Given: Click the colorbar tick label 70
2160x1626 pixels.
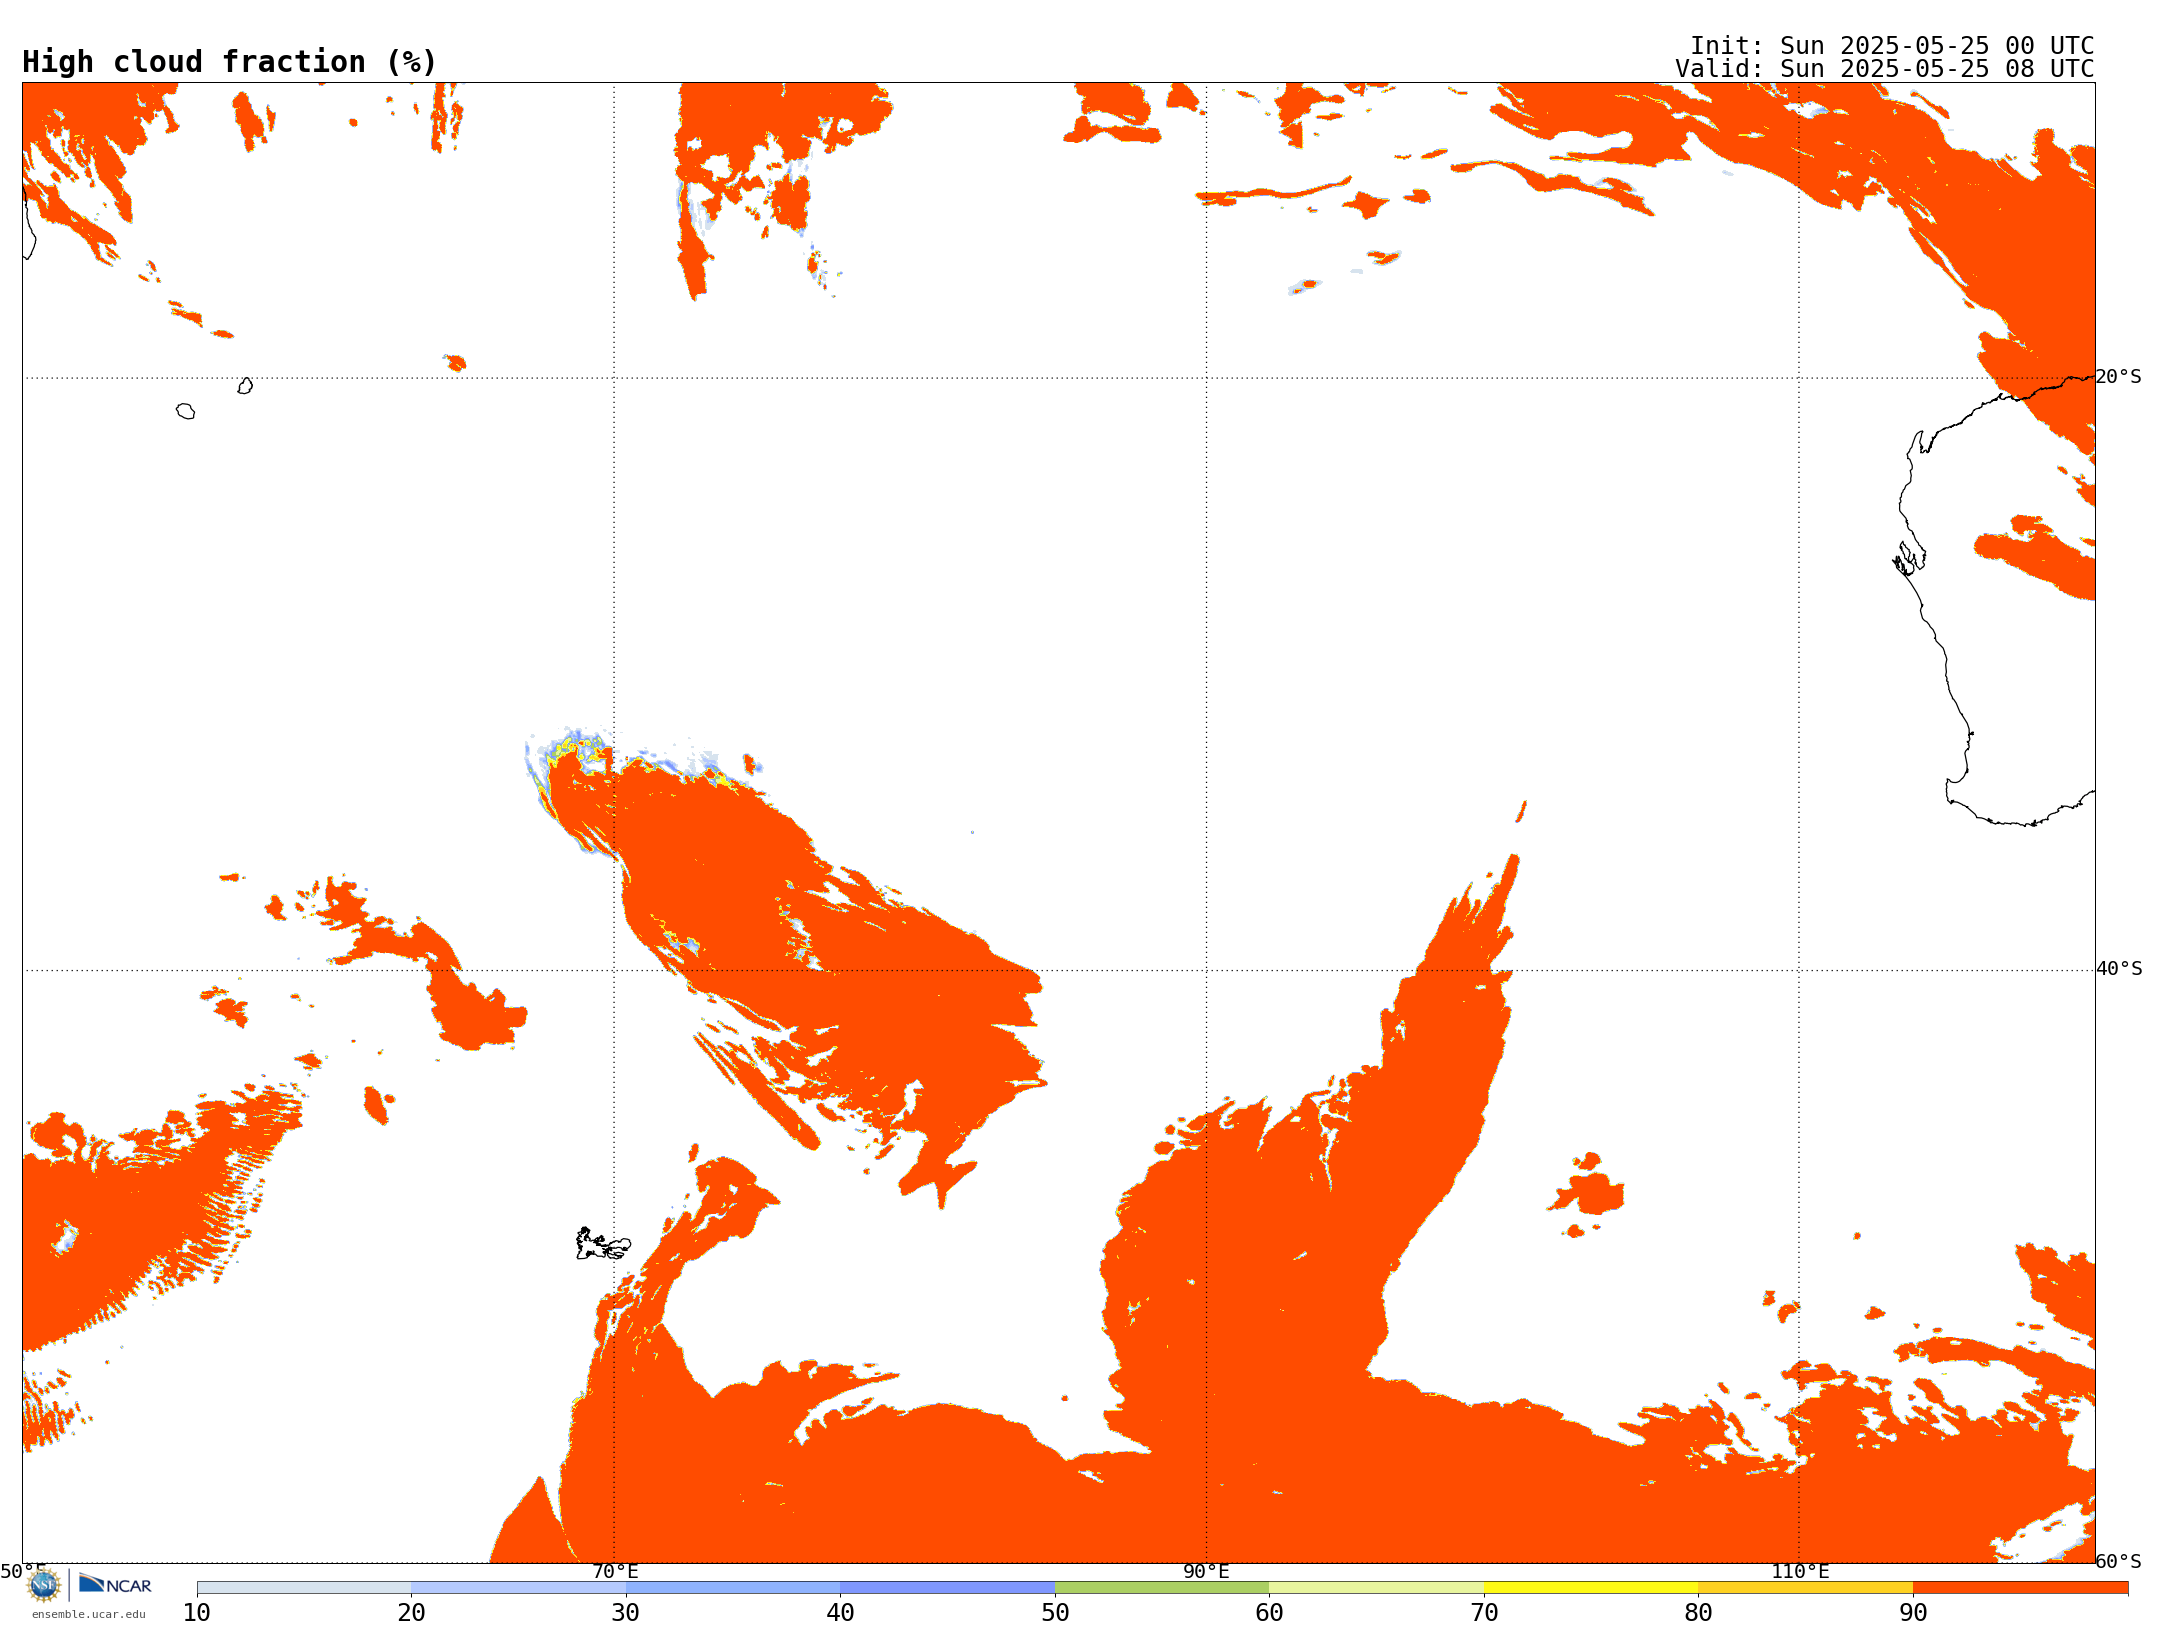Looking at the screenshot, I should coord(1484,1613).
